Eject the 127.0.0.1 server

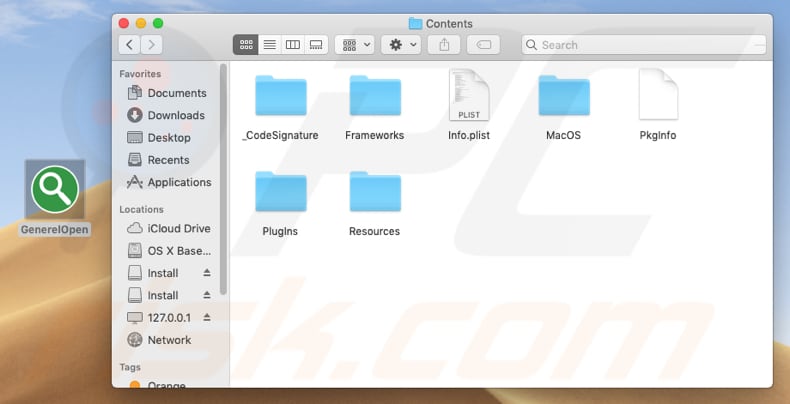tap(207, 317)
